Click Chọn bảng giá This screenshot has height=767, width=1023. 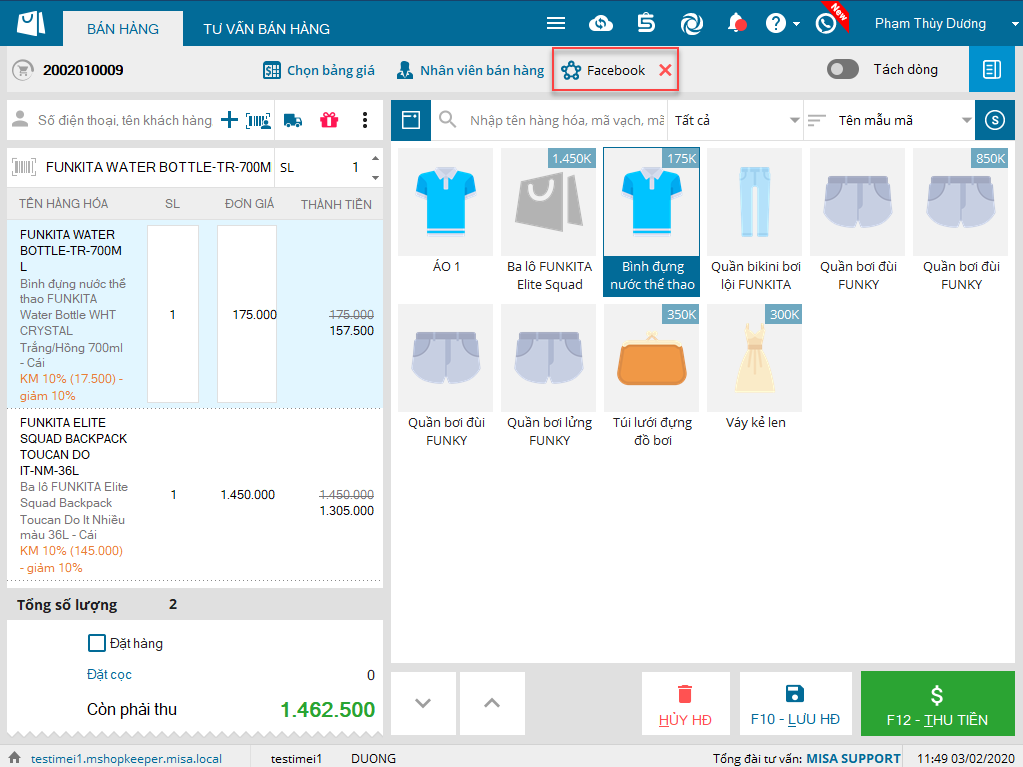[x=318, y=70]
